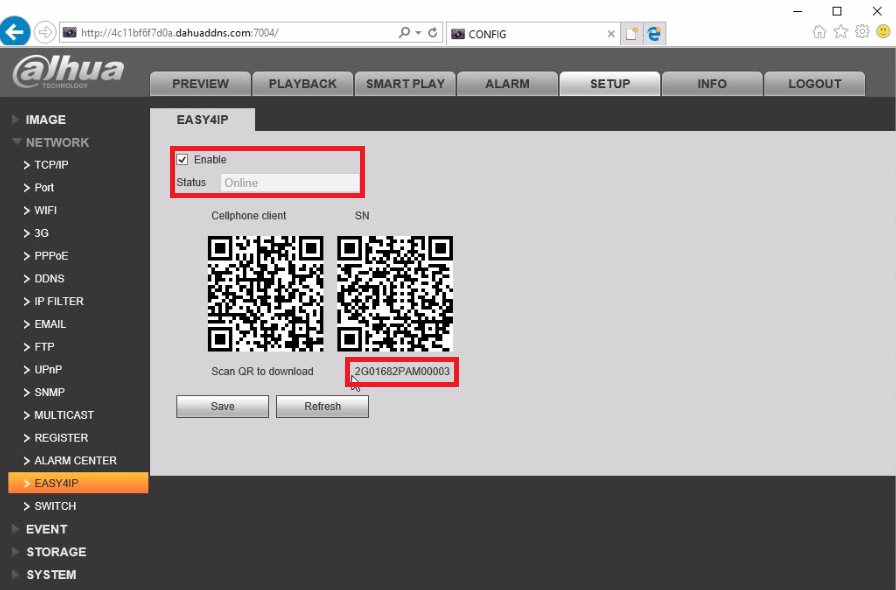
Task: Click the Internet Explorer icon beside tabs
Action: pos(654,34)
